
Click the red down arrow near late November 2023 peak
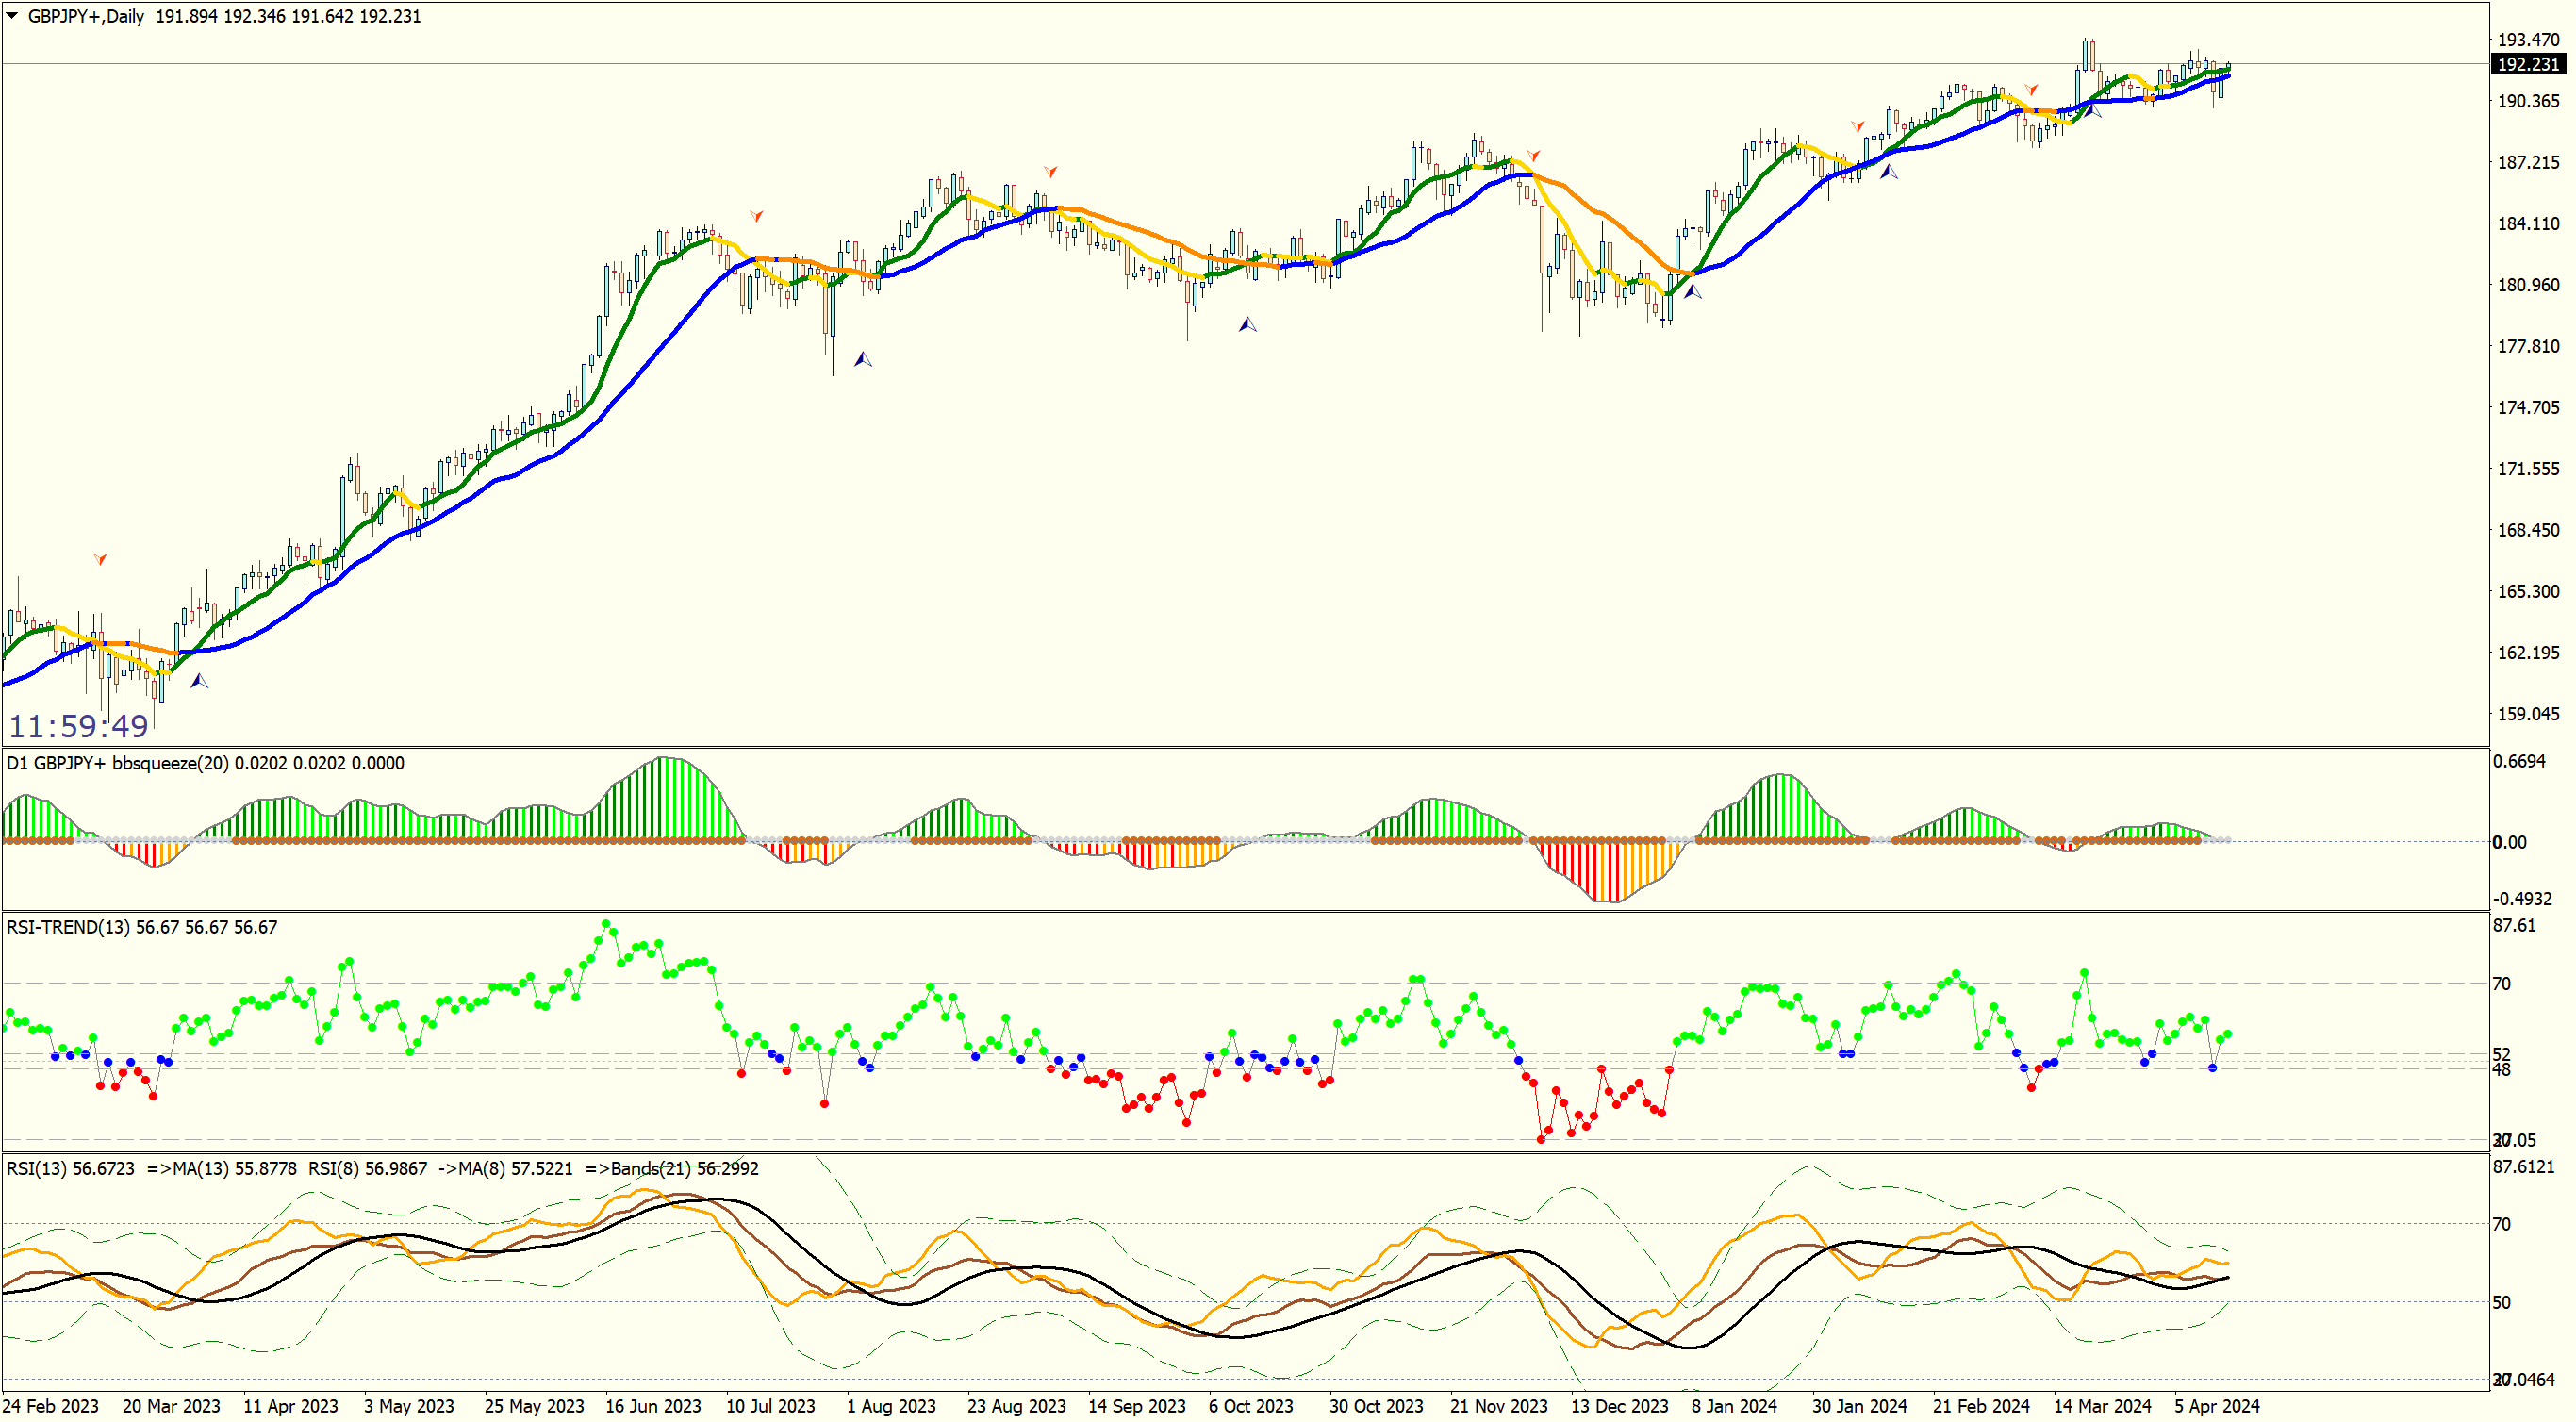1533,156
